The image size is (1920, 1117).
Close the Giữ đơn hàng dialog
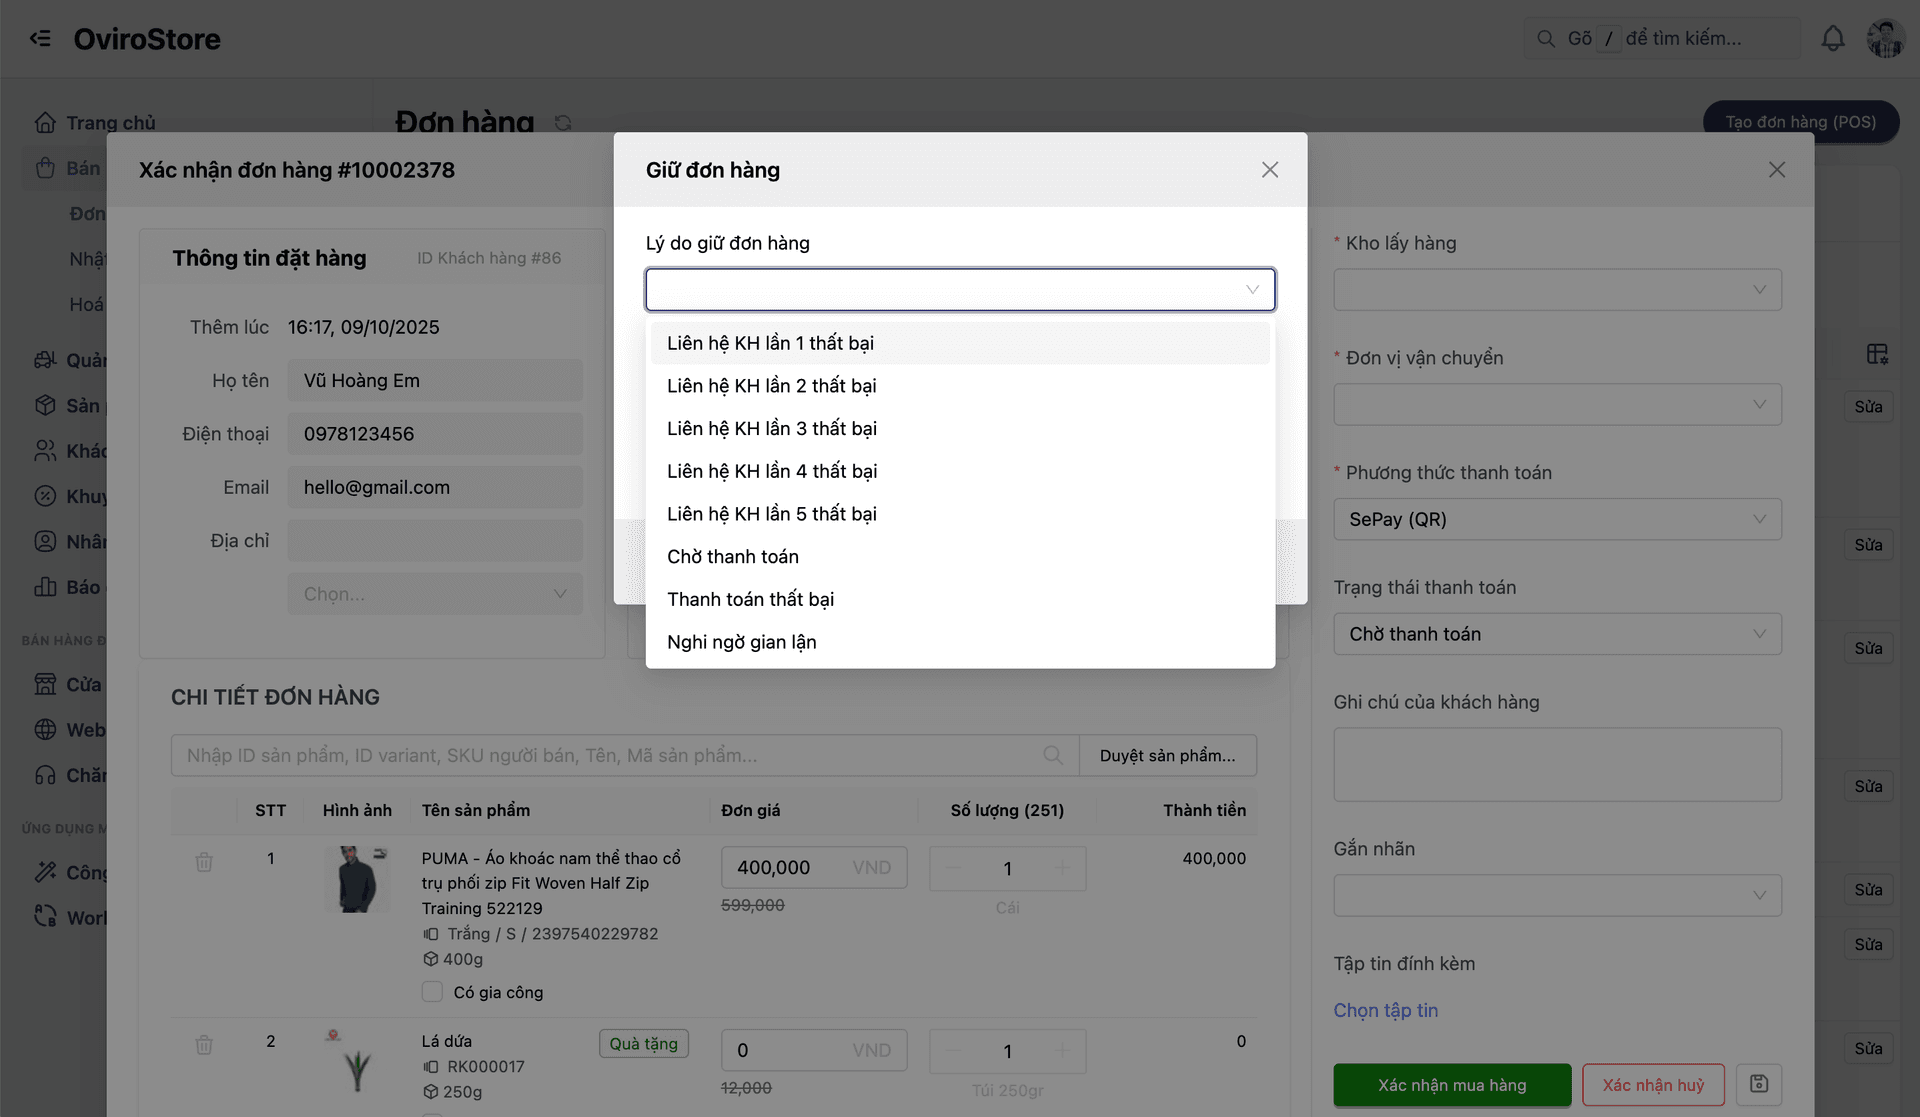[1269, 170]
